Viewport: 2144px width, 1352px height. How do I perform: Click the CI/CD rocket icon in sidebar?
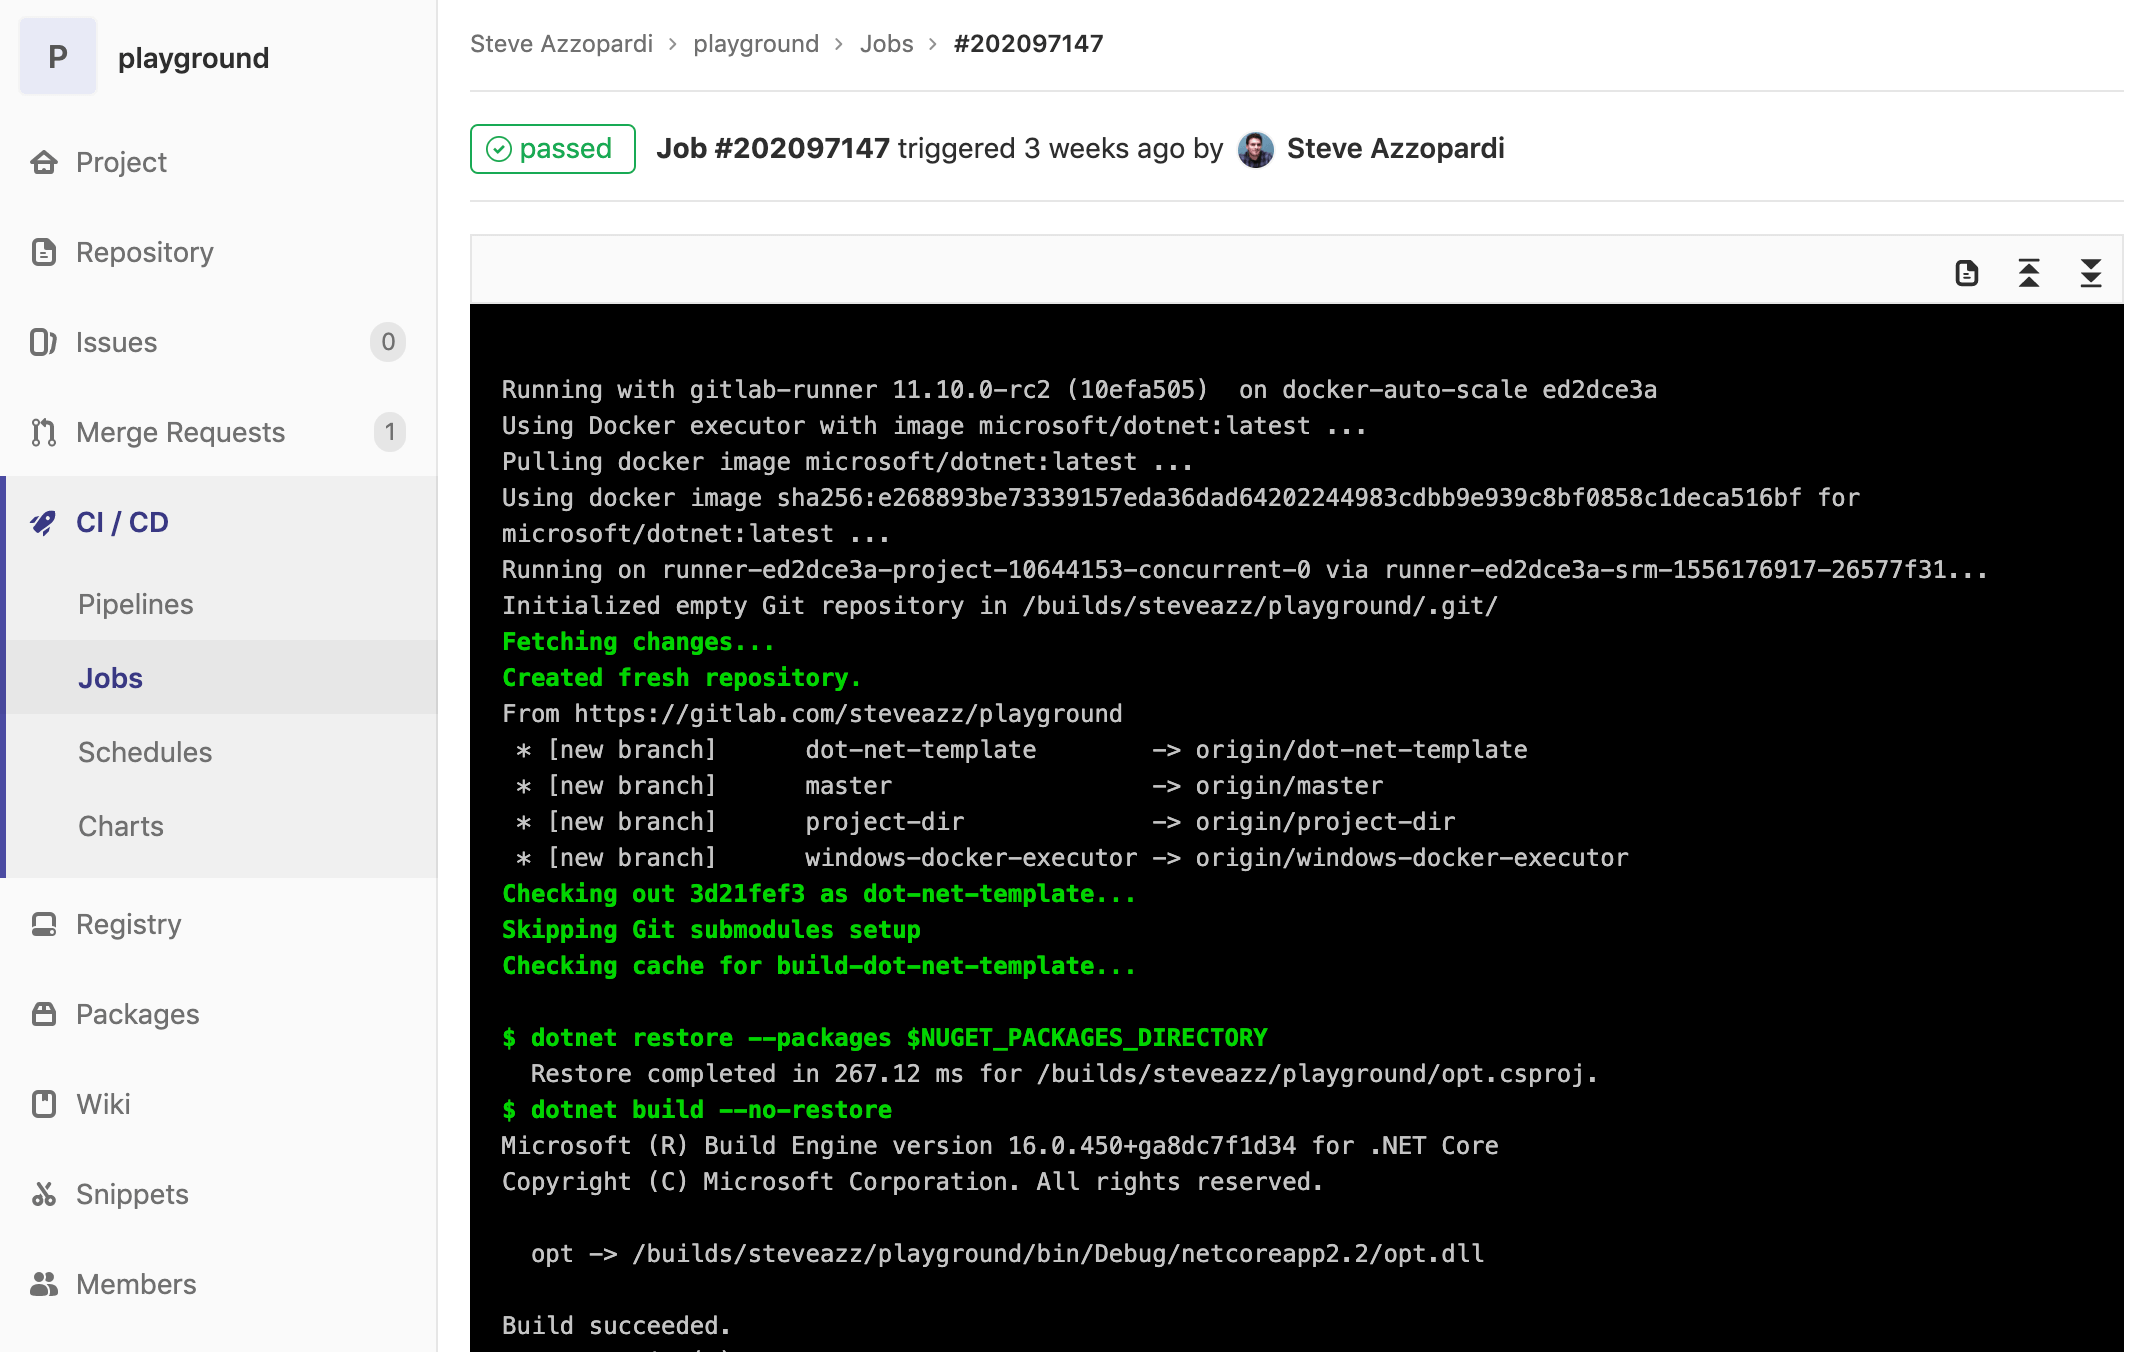coord(44,522)
